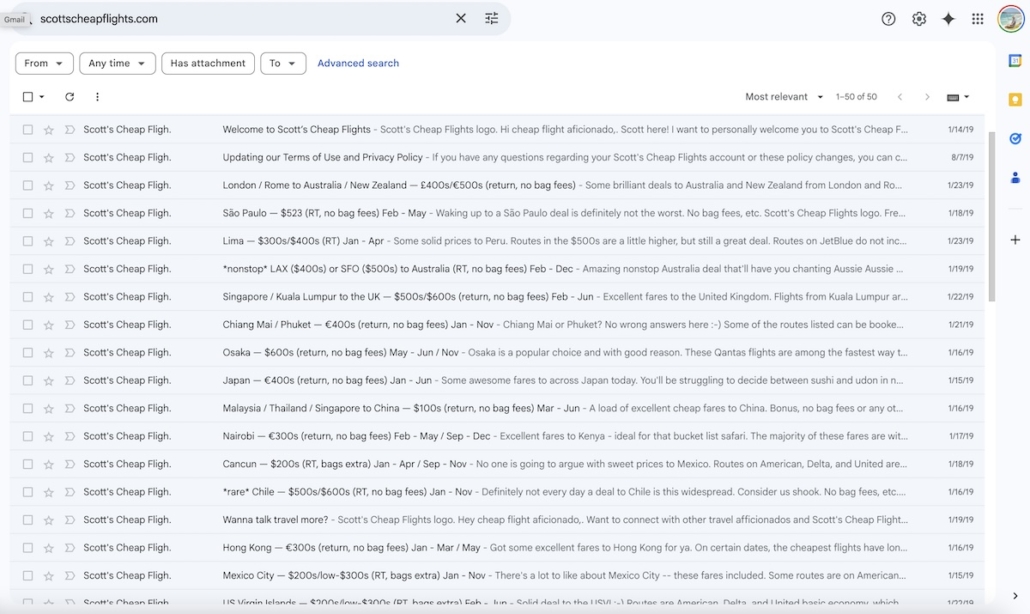Open the Tasks side panel icon

[1015, 139]
